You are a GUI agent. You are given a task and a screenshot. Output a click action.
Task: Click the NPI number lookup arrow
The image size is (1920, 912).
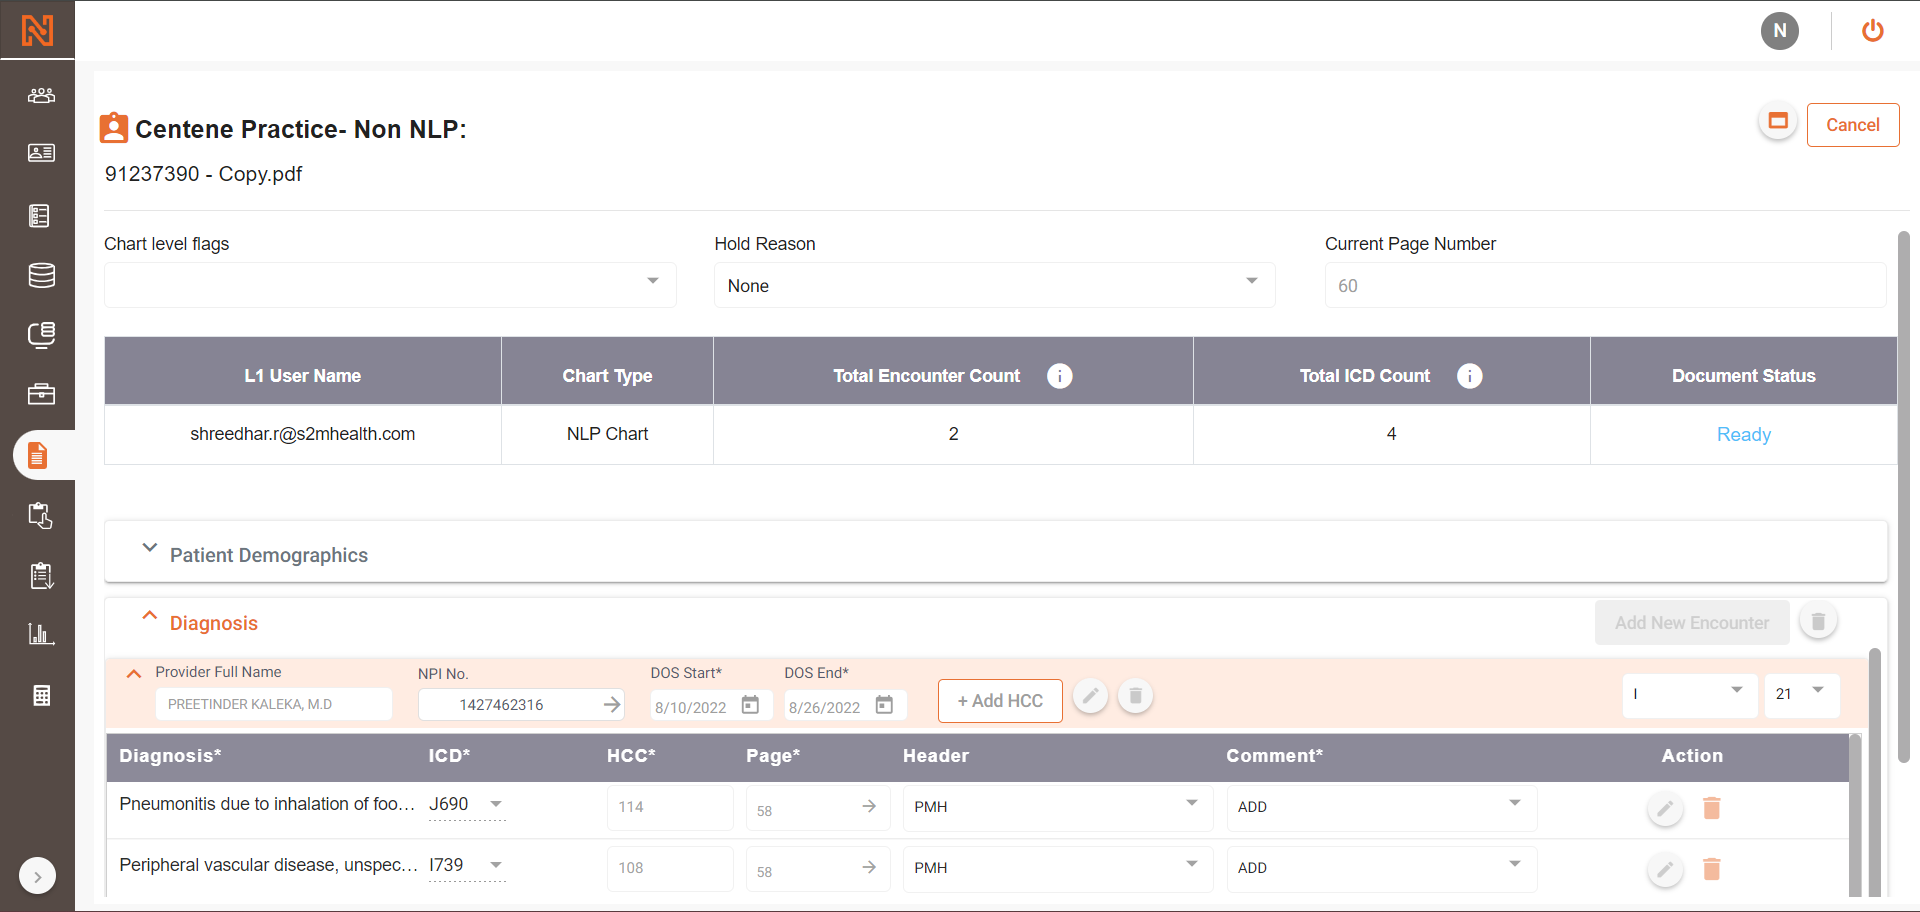pos(612,705)
